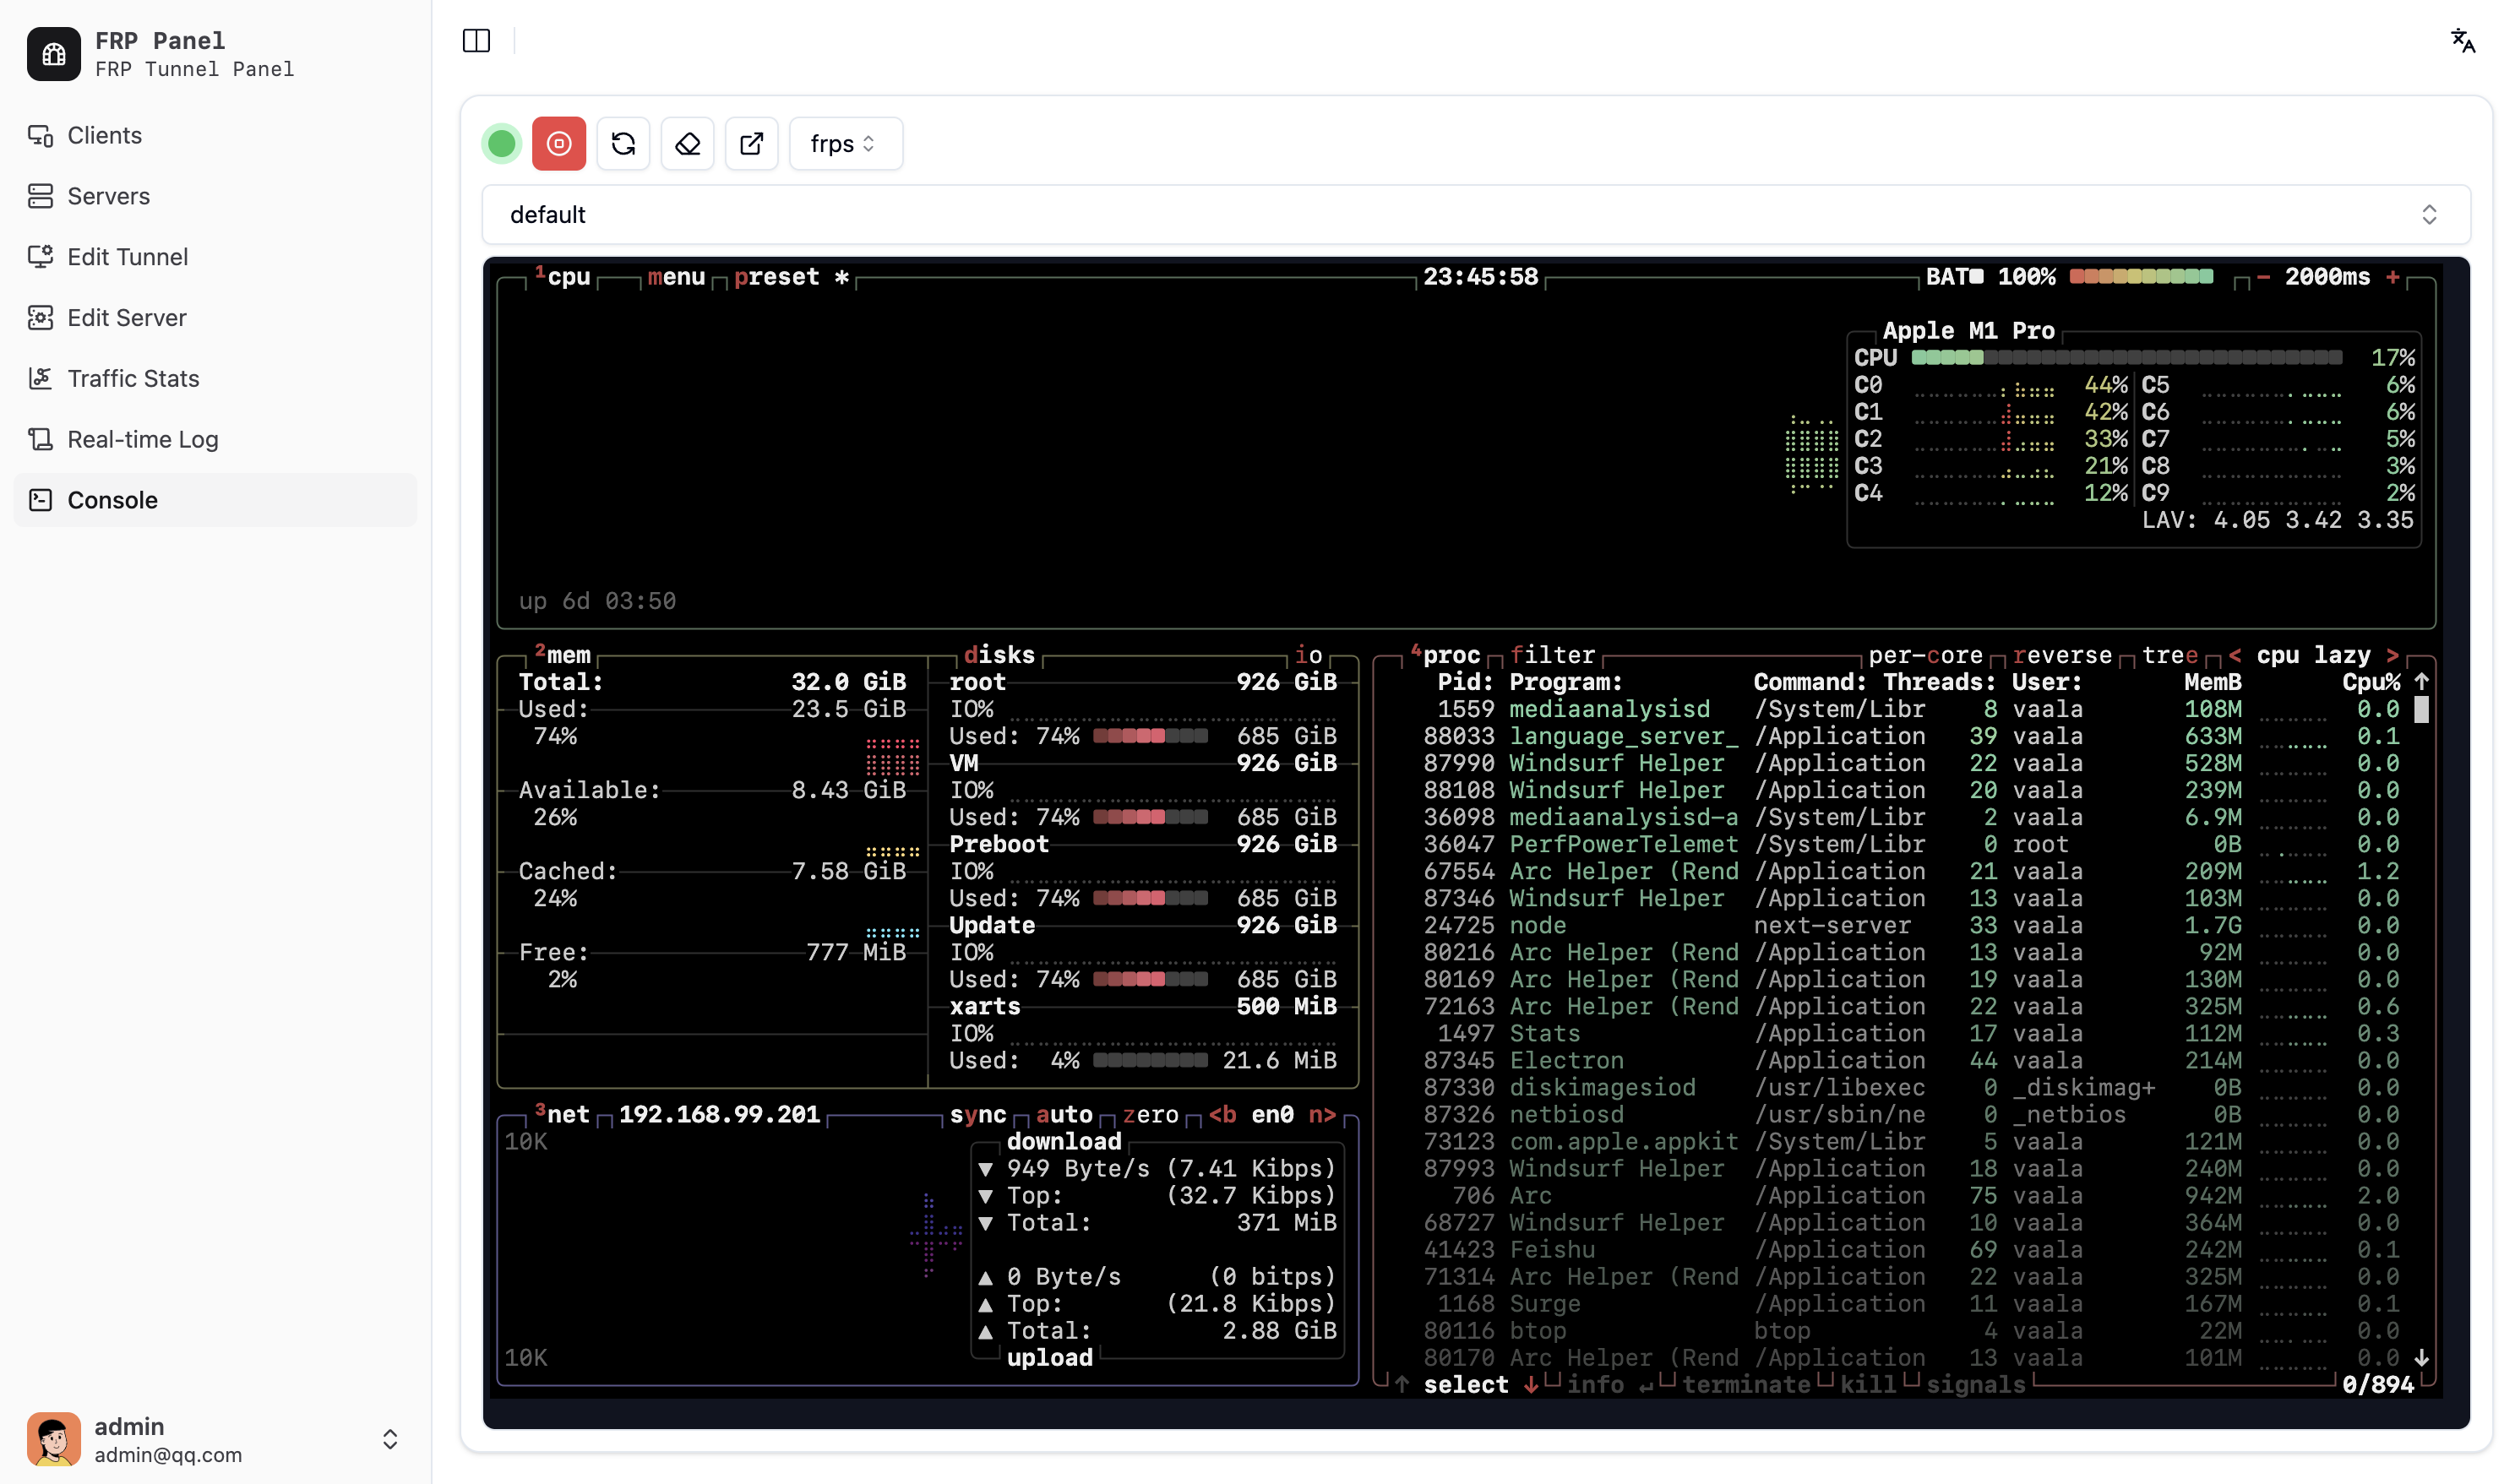2515x1484 pixels.
Task: Scroll the process list in btop
Action: [x=2423, y=1358]
